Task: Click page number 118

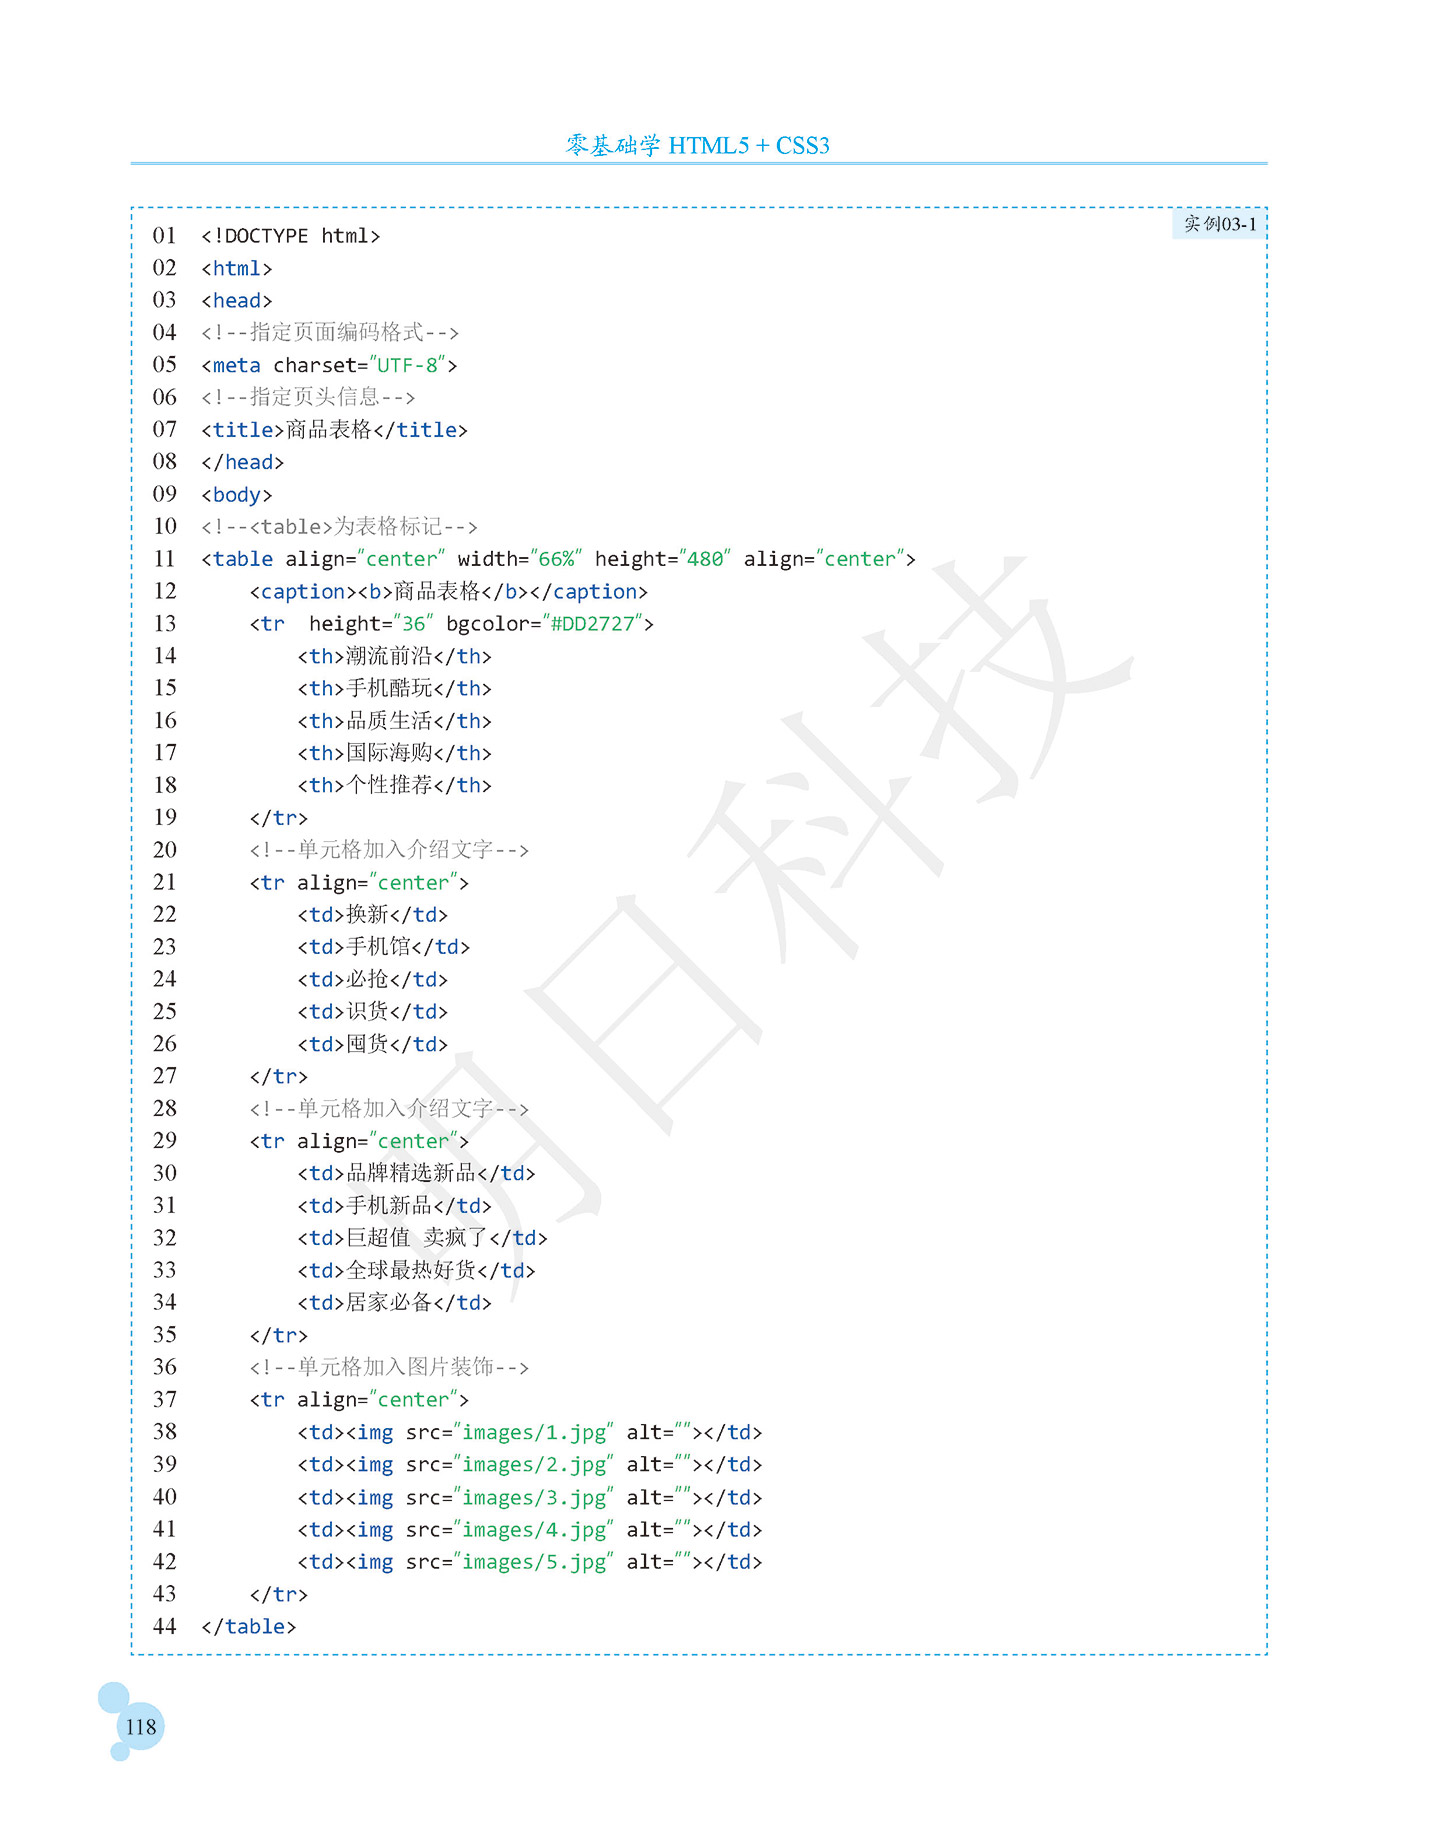Action: [x=140, y=1726]
